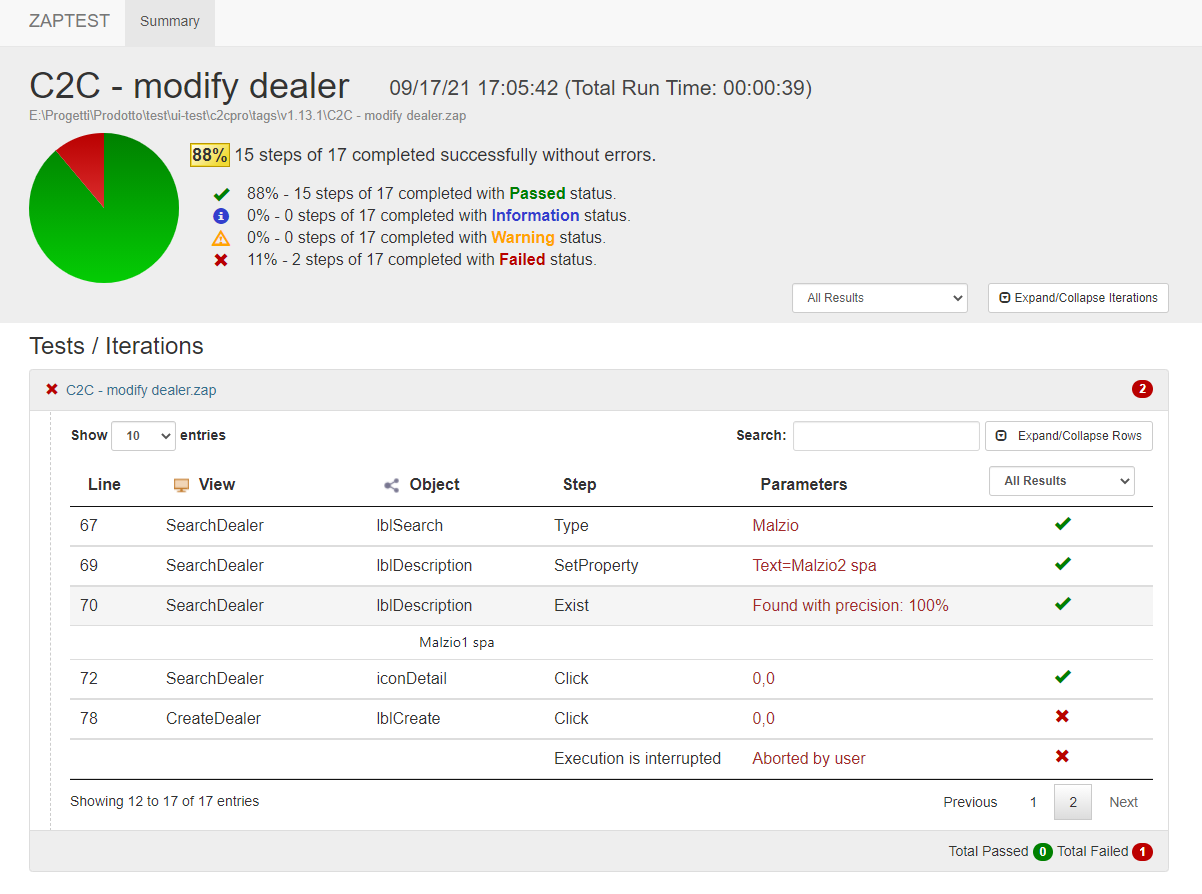Click the green check on line 70 row

pos(1063,604)
